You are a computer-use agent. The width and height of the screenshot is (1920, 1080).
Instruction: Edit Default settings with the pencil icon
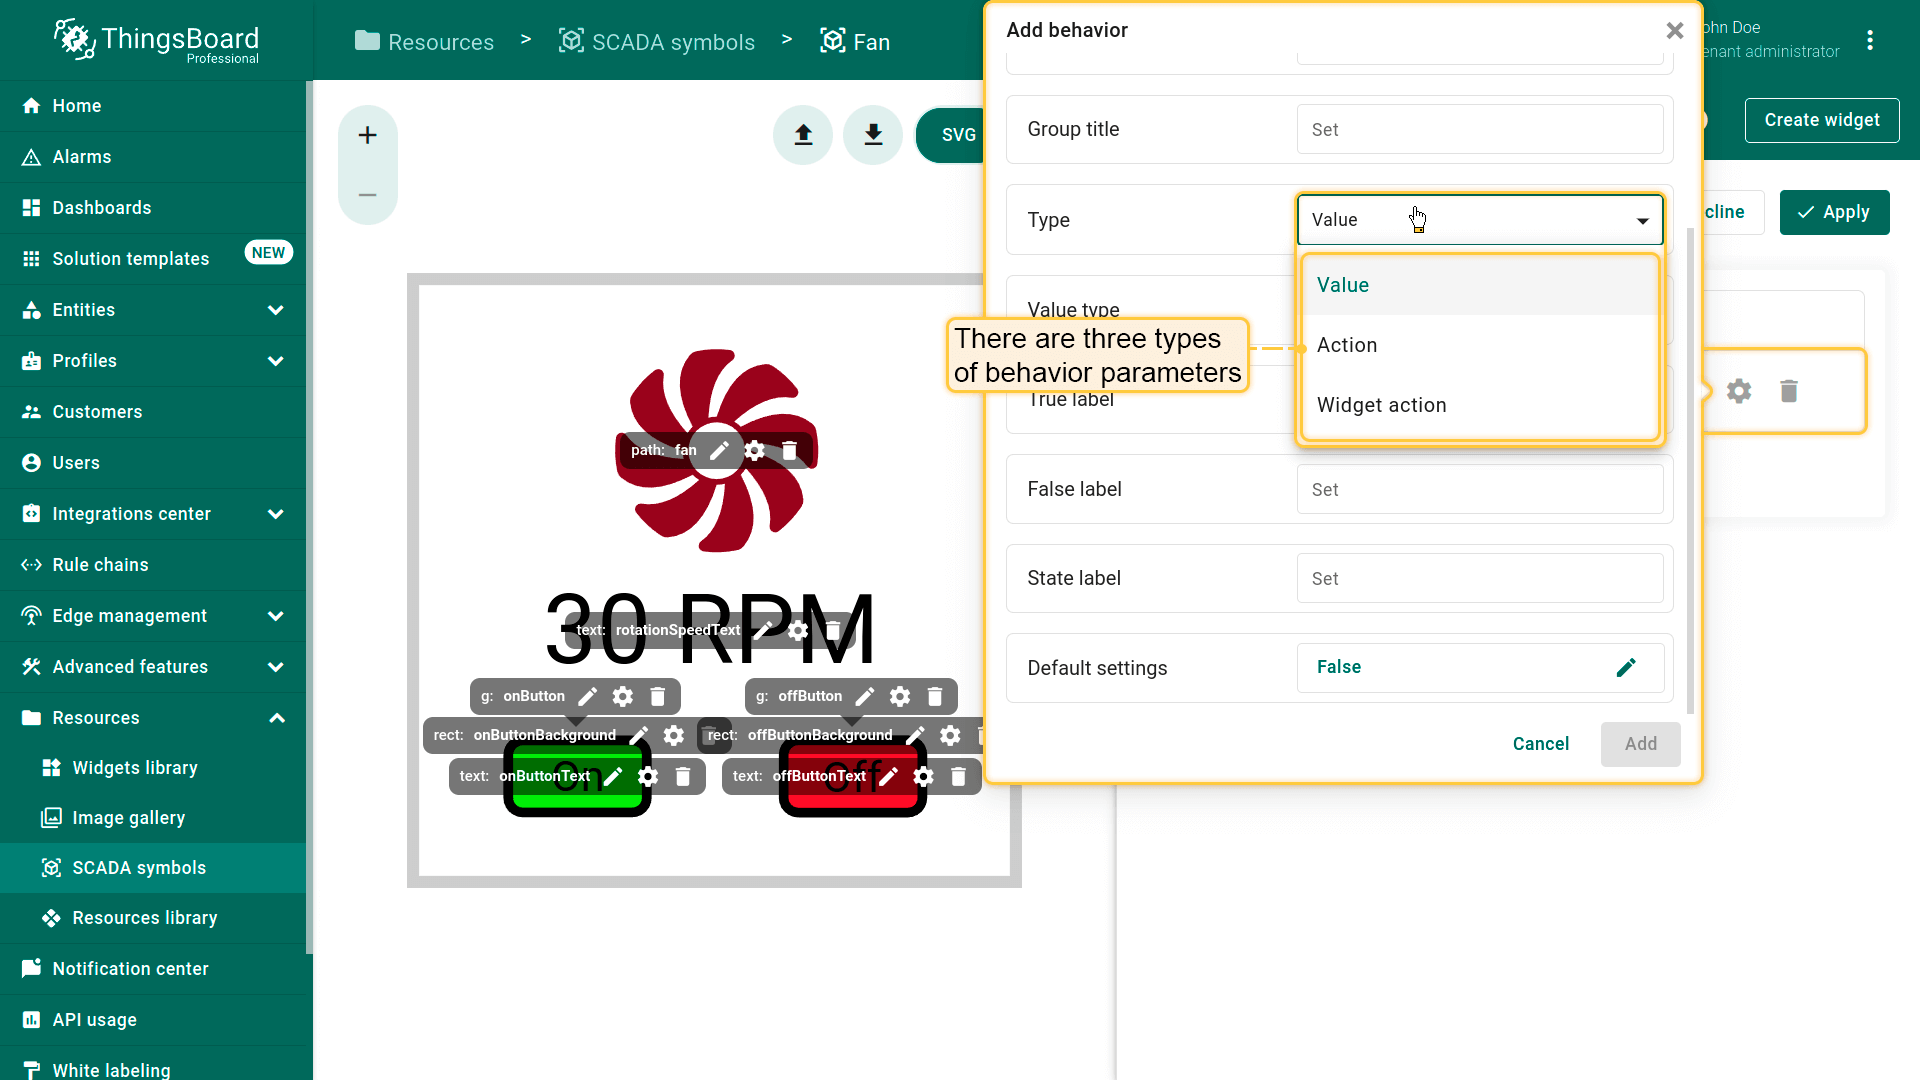coord(1626,668)
